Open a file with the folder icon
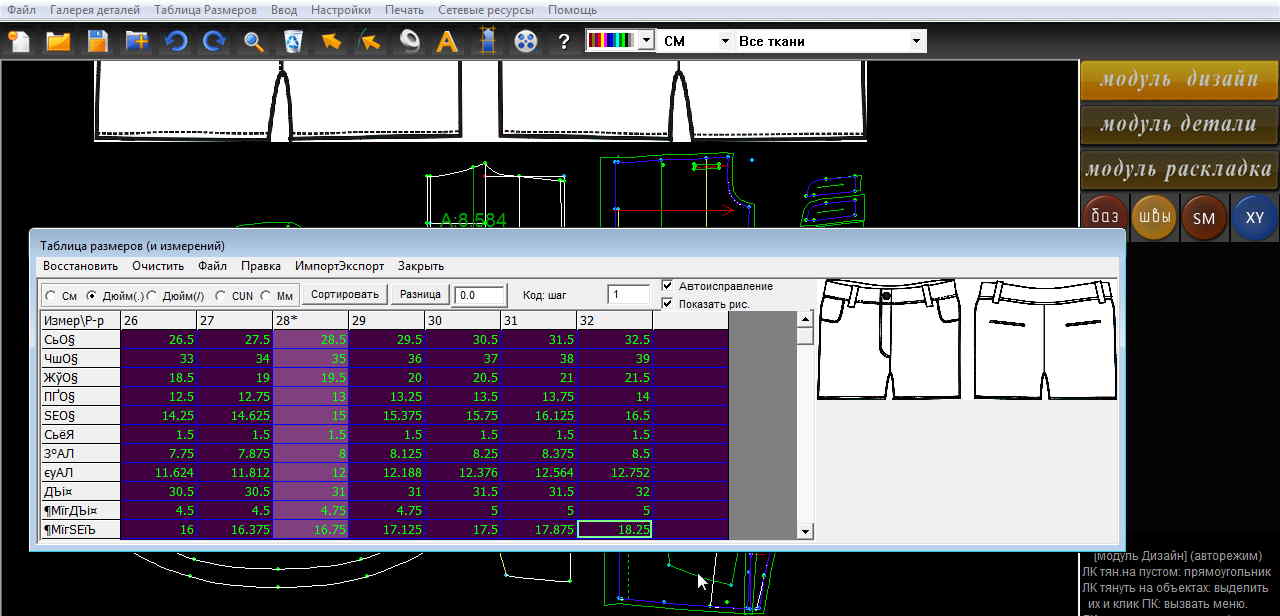 (58, 41)
